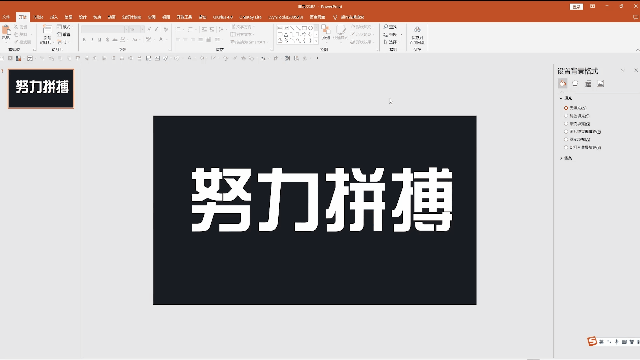Open Size & Properties tab in format pane

click(x=588, y=83)
